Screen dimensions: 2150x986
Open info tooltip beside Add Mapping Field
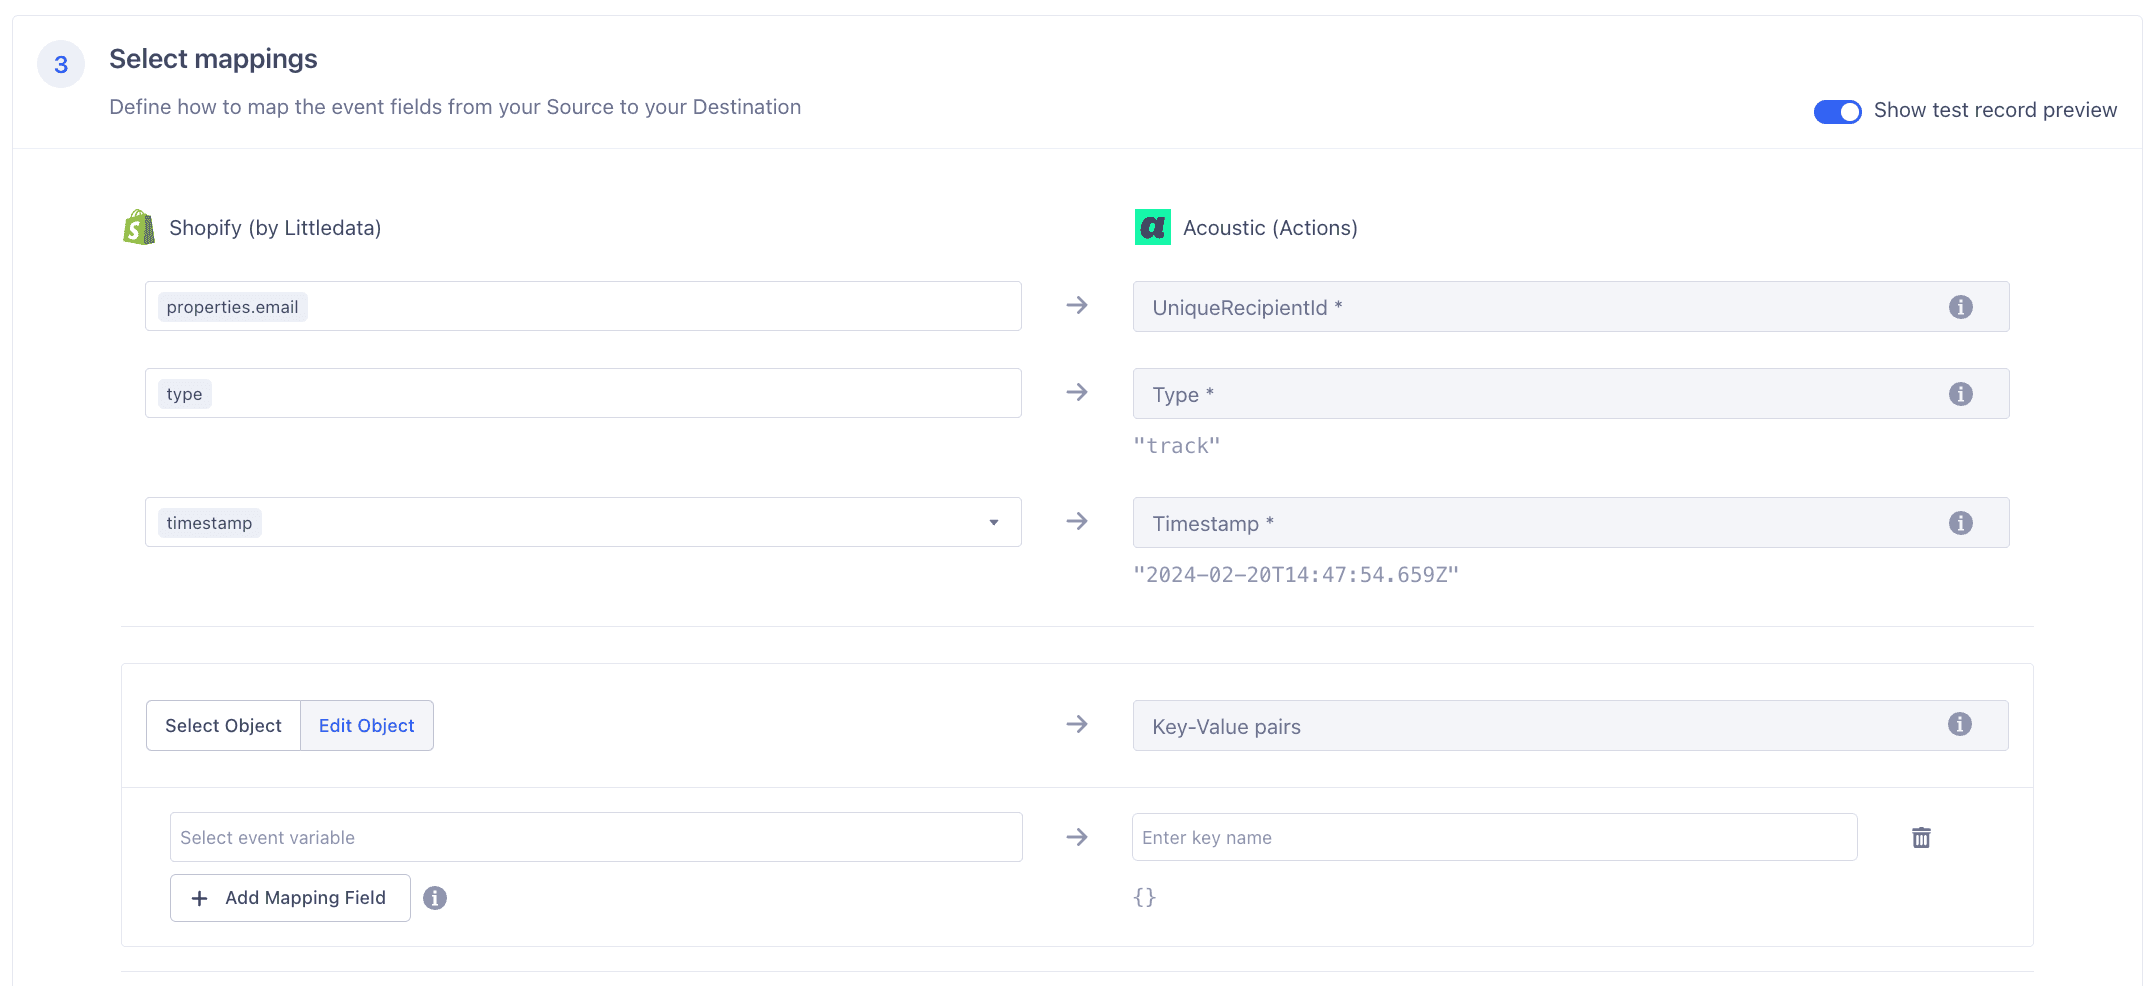pos(435,898)
